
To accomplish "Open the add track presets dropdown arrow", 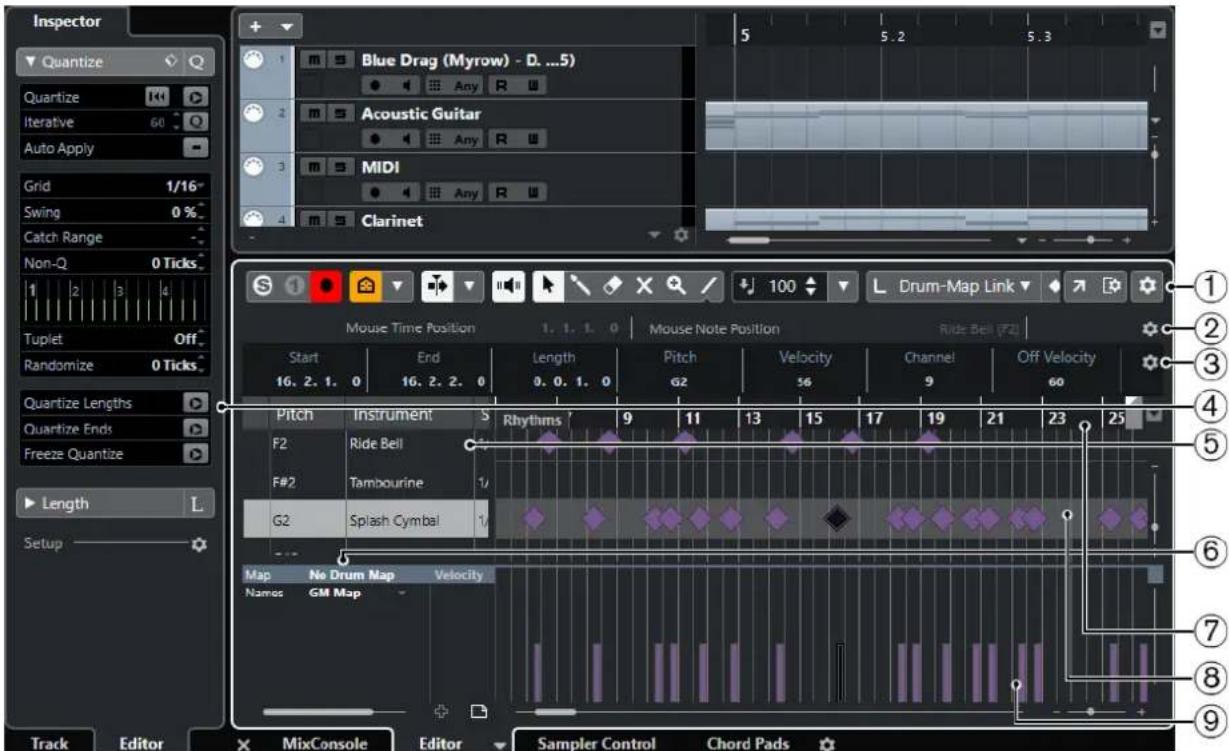I will tap(287, 27).
